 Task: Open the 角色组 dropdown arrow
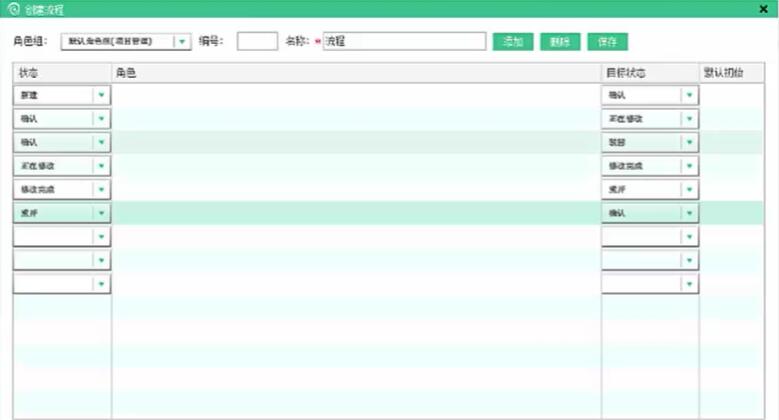181,42
